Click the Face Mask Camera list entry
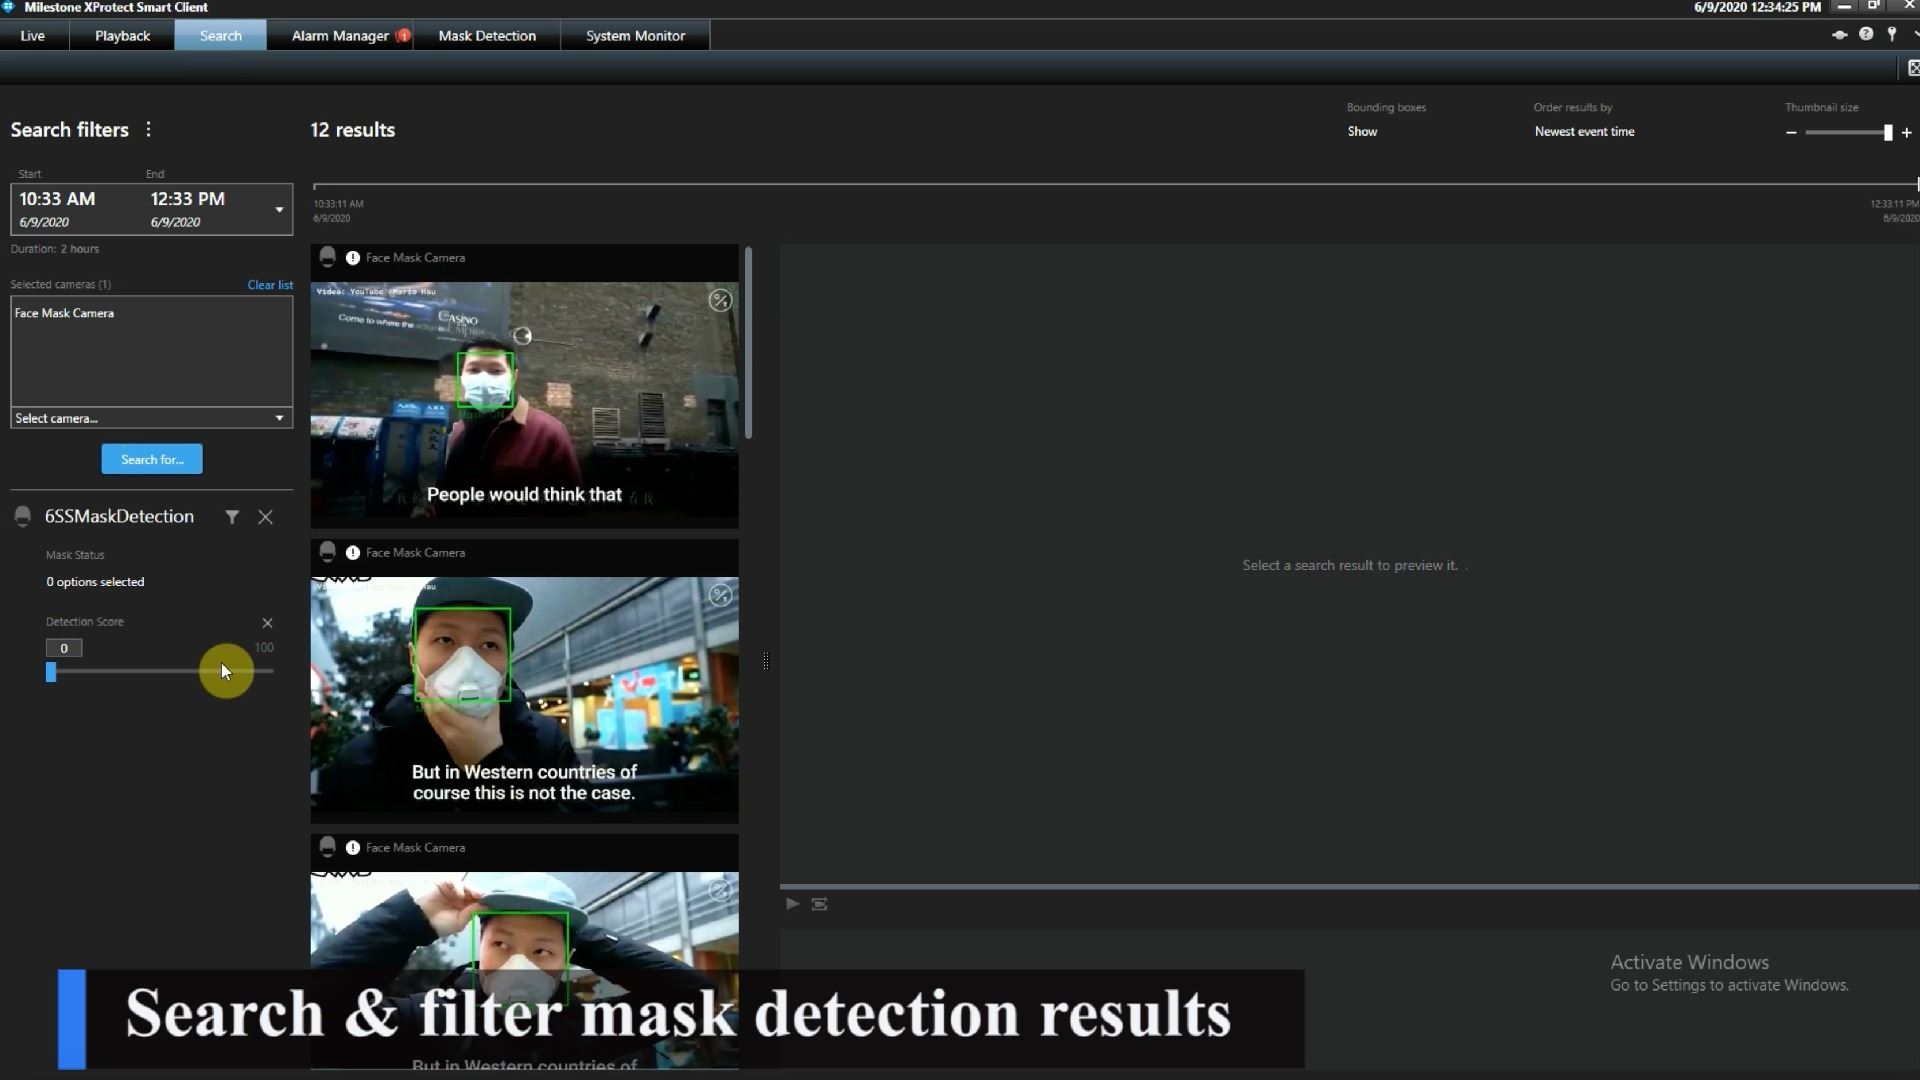The image size is (1920, 1080). point(64,313)
